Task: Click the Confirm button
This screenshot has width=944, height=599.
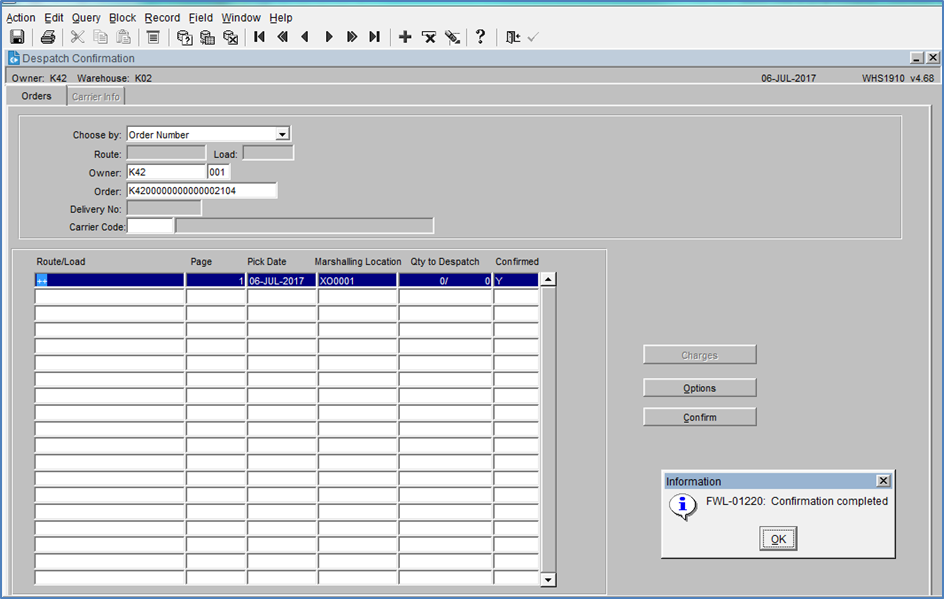Action: 700,417
